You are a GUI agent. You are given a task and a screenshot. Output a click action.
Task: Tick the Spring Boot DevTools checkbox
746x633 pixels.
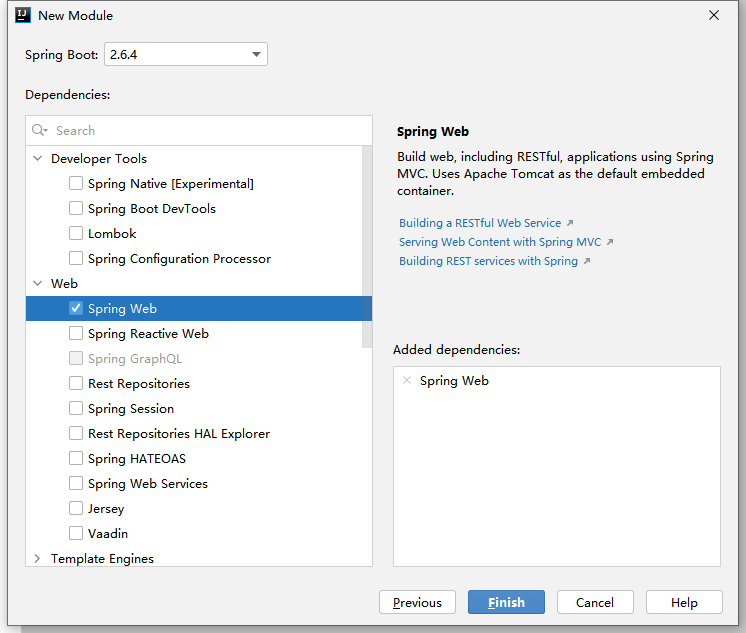coord(76,208)
